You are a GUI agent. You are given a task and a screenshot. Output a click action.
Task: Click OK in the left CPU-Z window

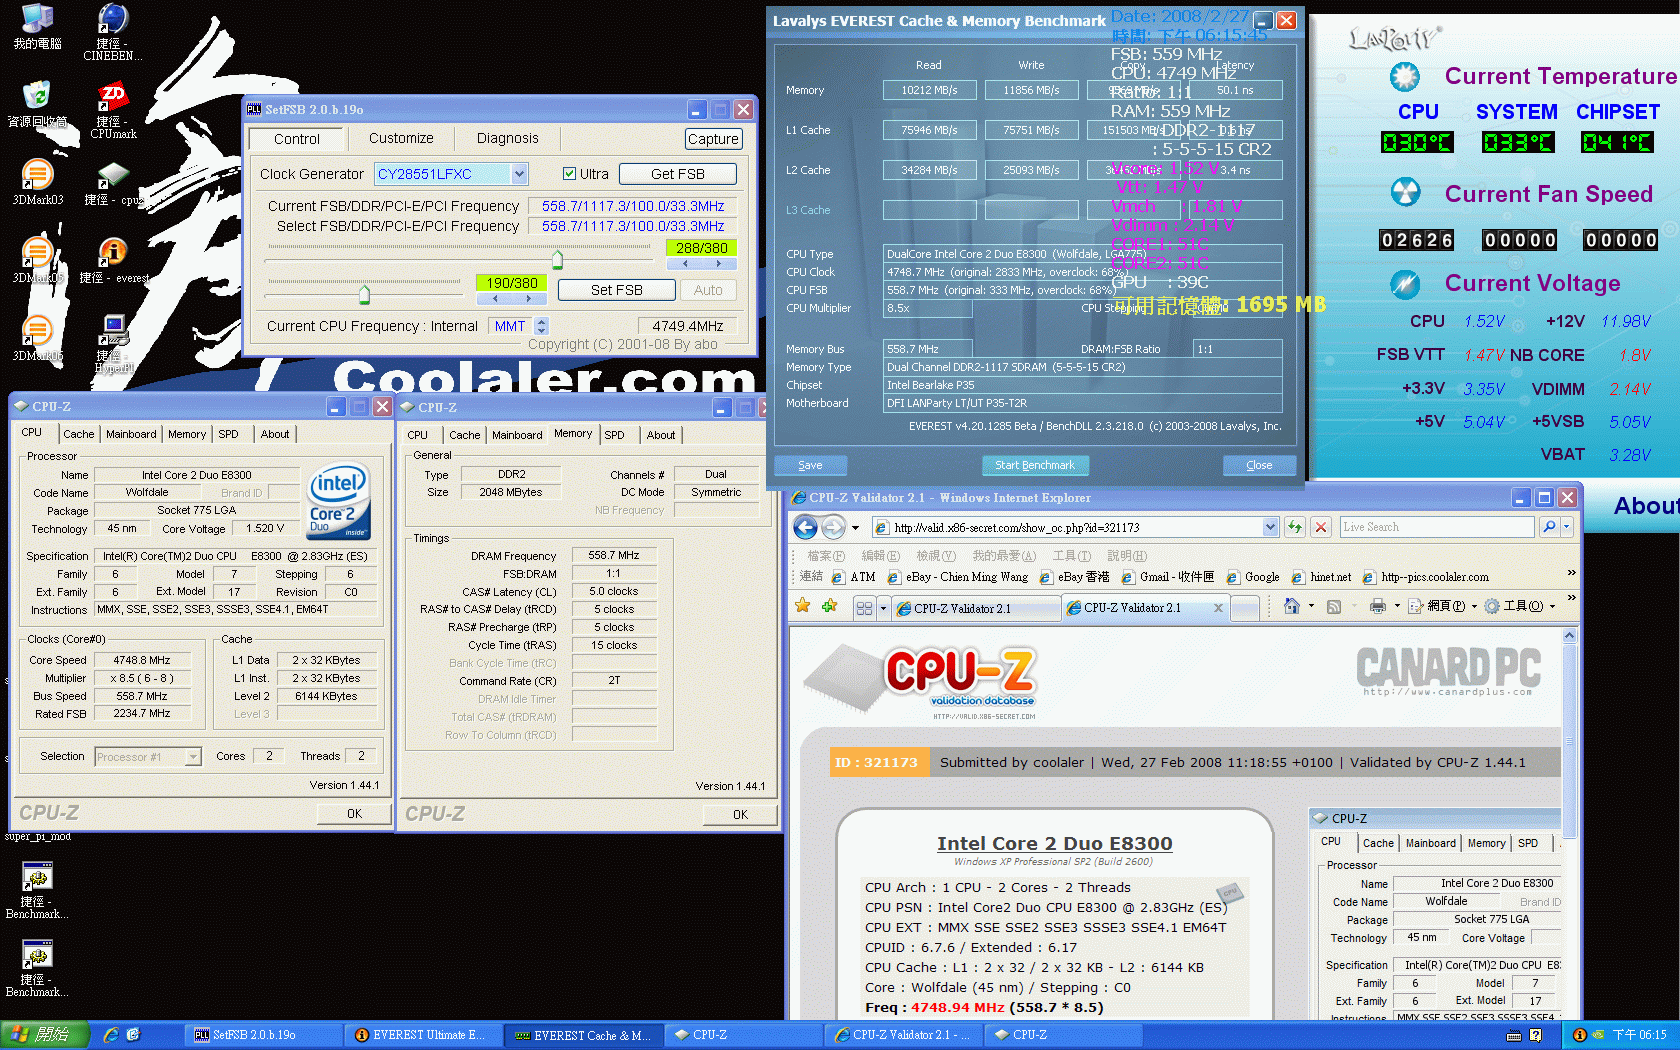pyautogui.click(x=354, y=814)
